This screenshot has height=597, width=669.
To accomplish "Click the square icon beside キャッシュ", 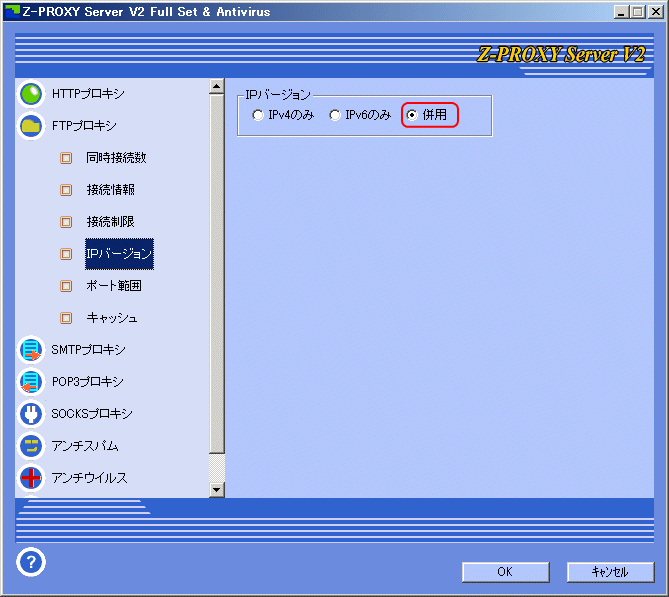I will (x=66, y=318).
